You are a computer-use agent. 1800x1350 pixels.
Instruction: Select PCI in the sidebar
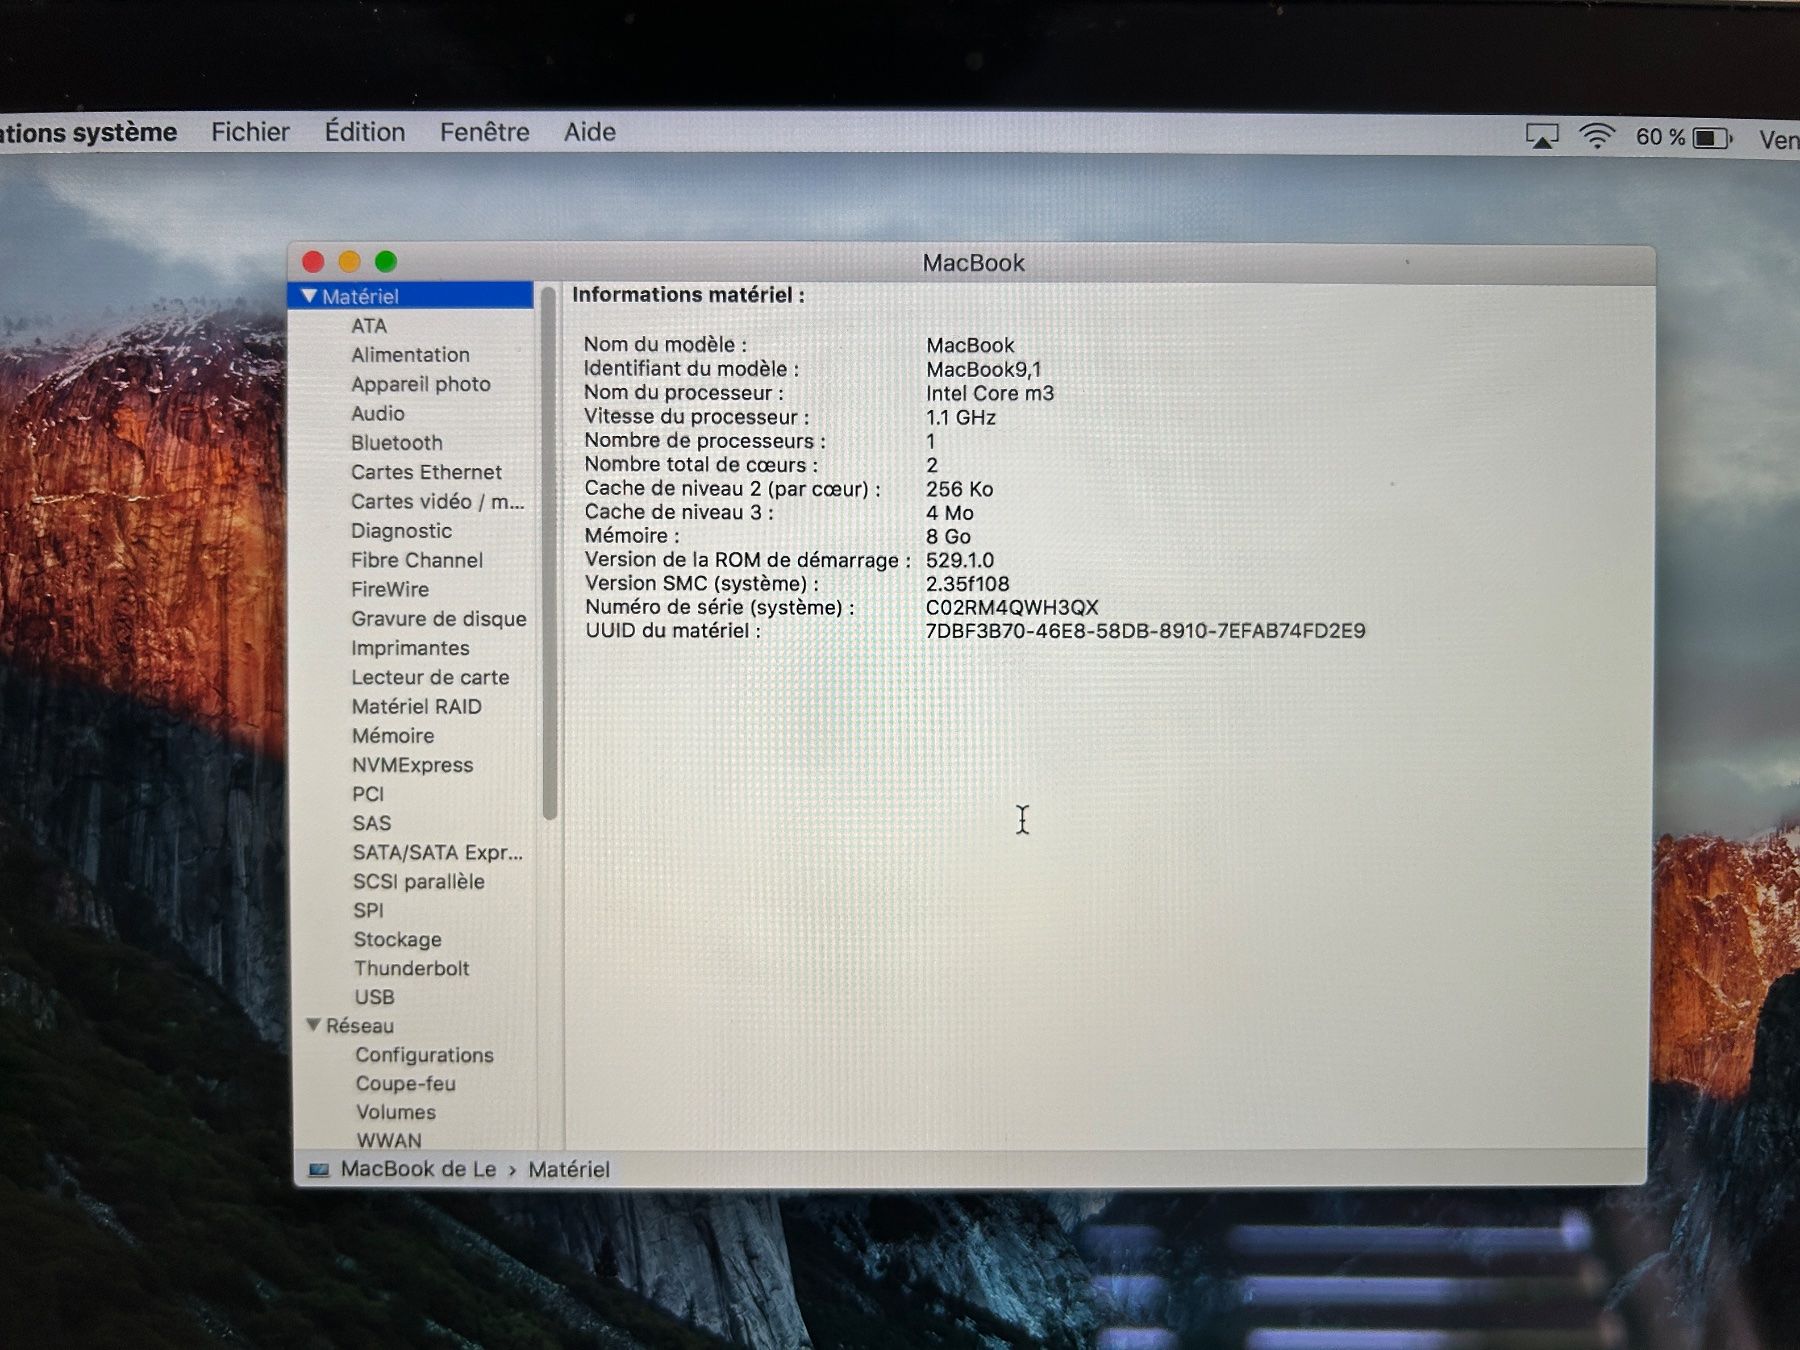(x=368, y=794)
